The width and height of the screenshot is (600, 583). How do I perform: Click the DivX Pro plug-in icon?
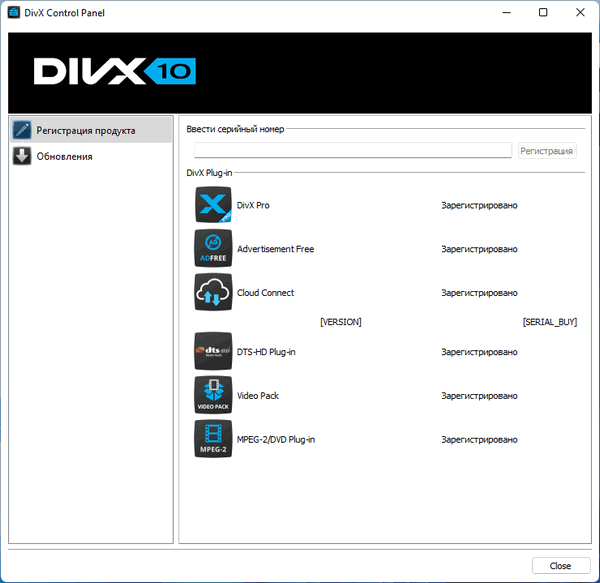(213, 205)
